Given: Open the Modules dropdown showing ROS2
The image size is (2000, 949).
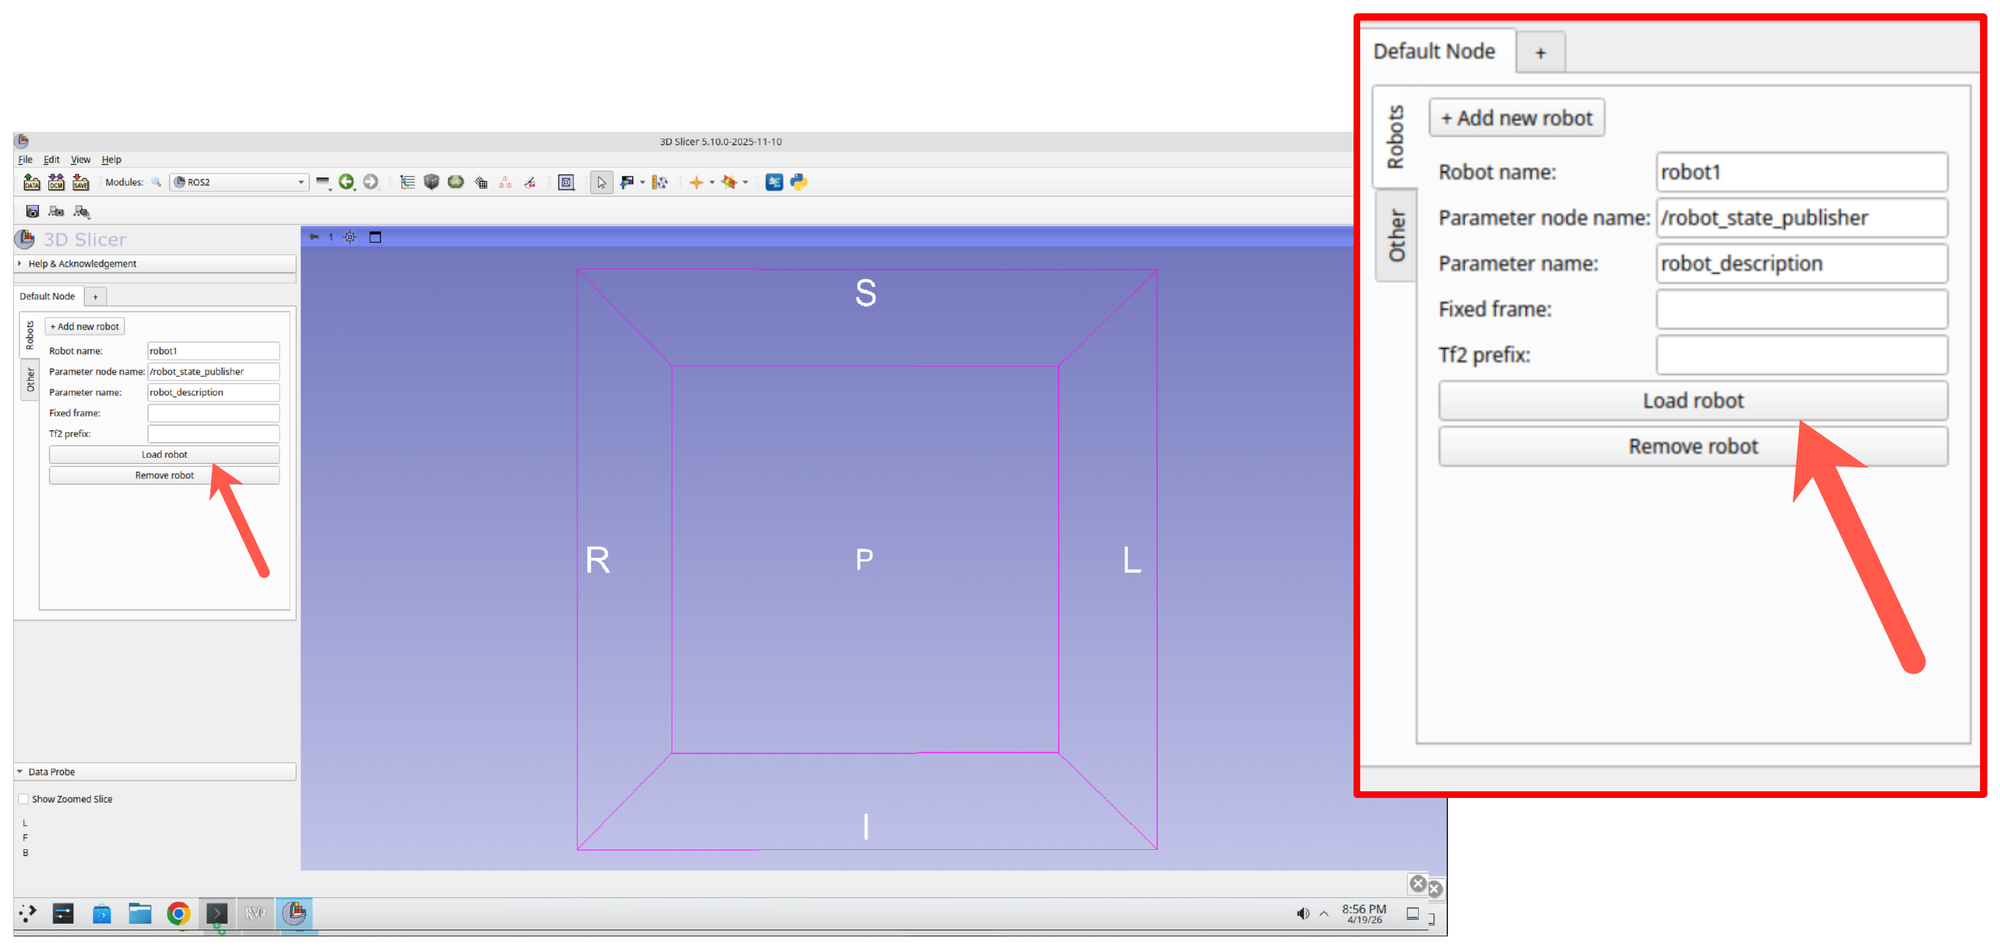Looking at the screenshot, I should [238, 182].
